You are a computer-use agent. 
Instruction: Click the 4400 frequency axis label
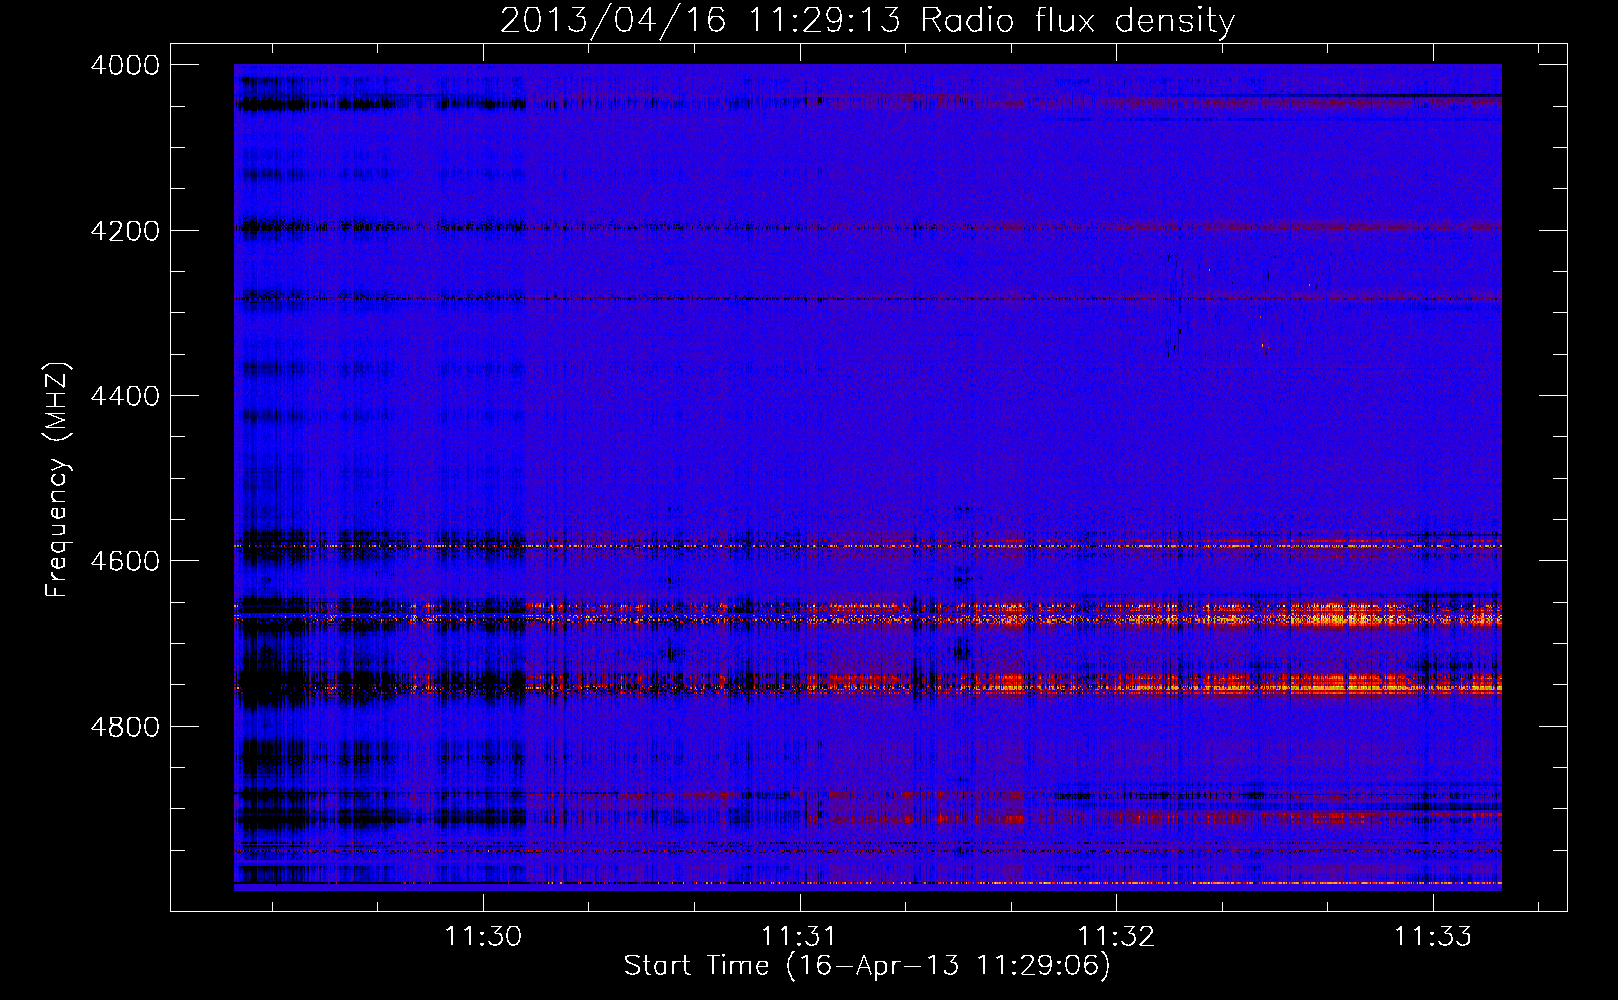pyautogui.click(x=125, y=396)
